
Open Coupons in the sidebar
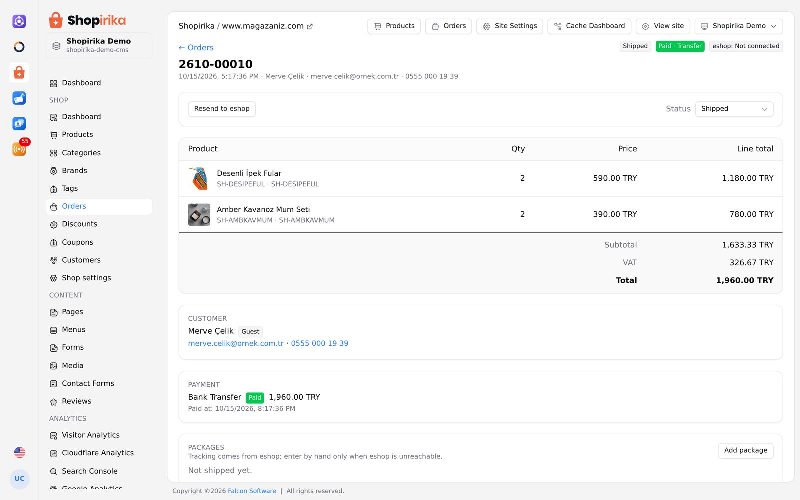(77, 242)
